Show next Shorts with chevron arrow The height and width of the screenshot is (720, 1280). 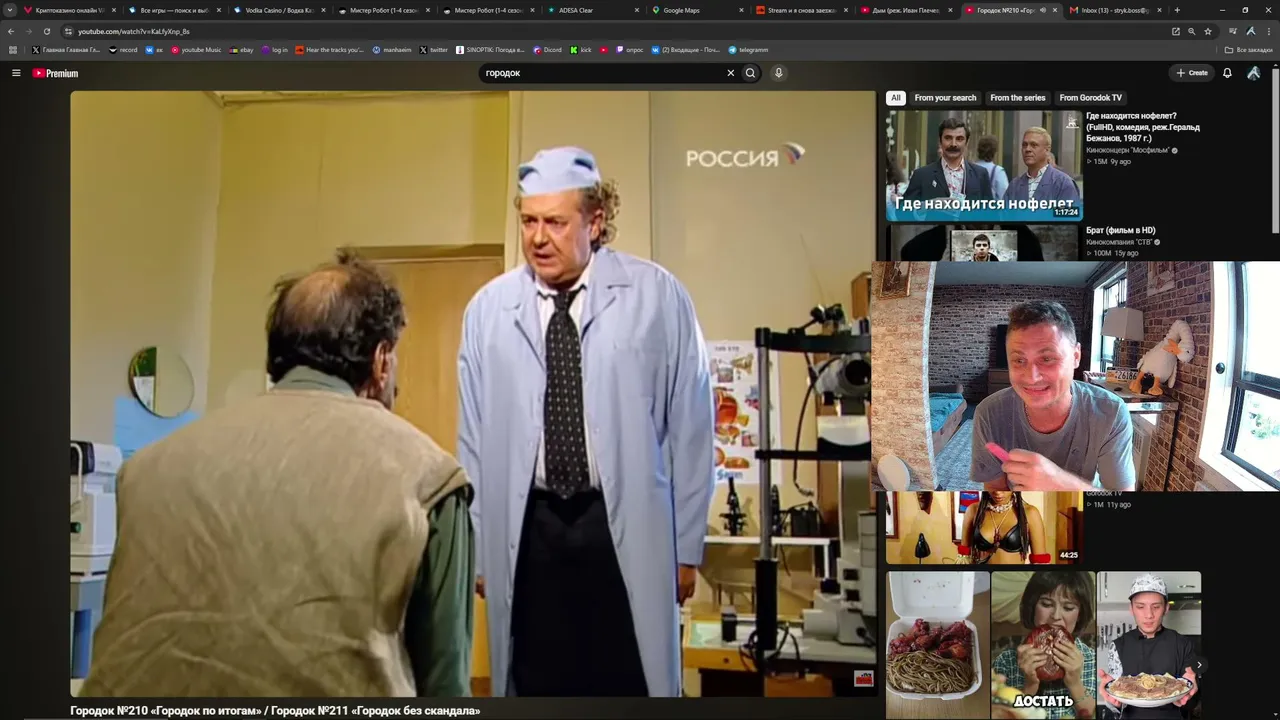coord(1199,665)
